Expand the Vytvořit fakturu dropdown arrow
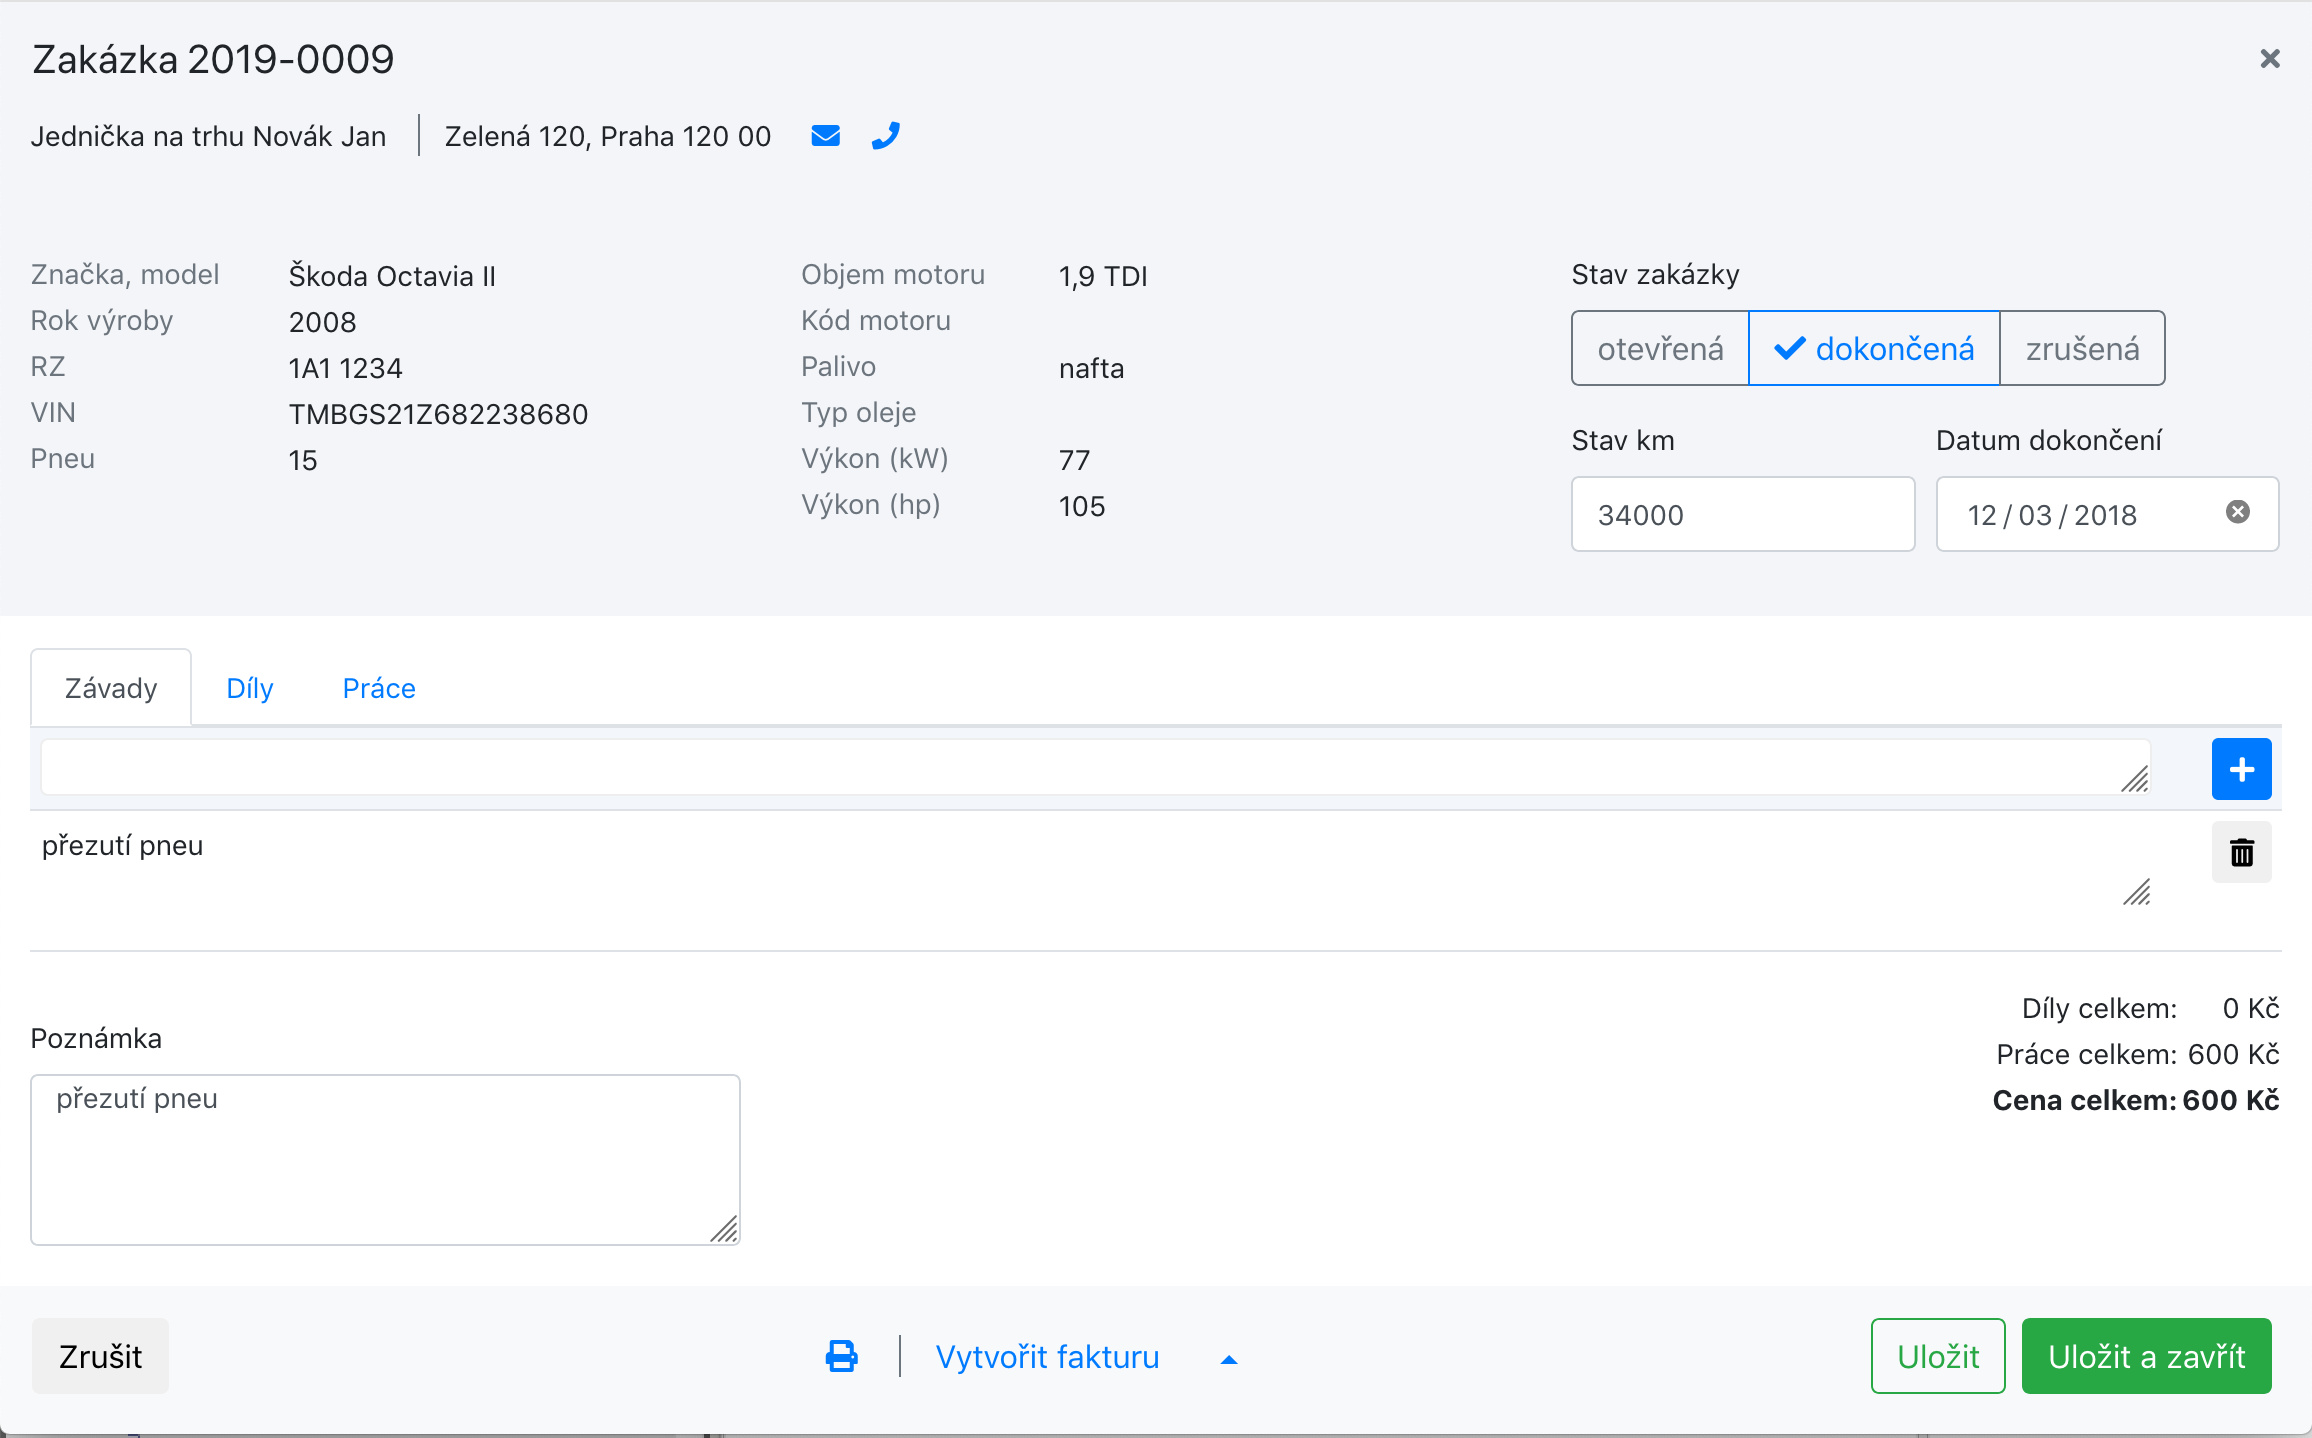 (1229, 1359)
